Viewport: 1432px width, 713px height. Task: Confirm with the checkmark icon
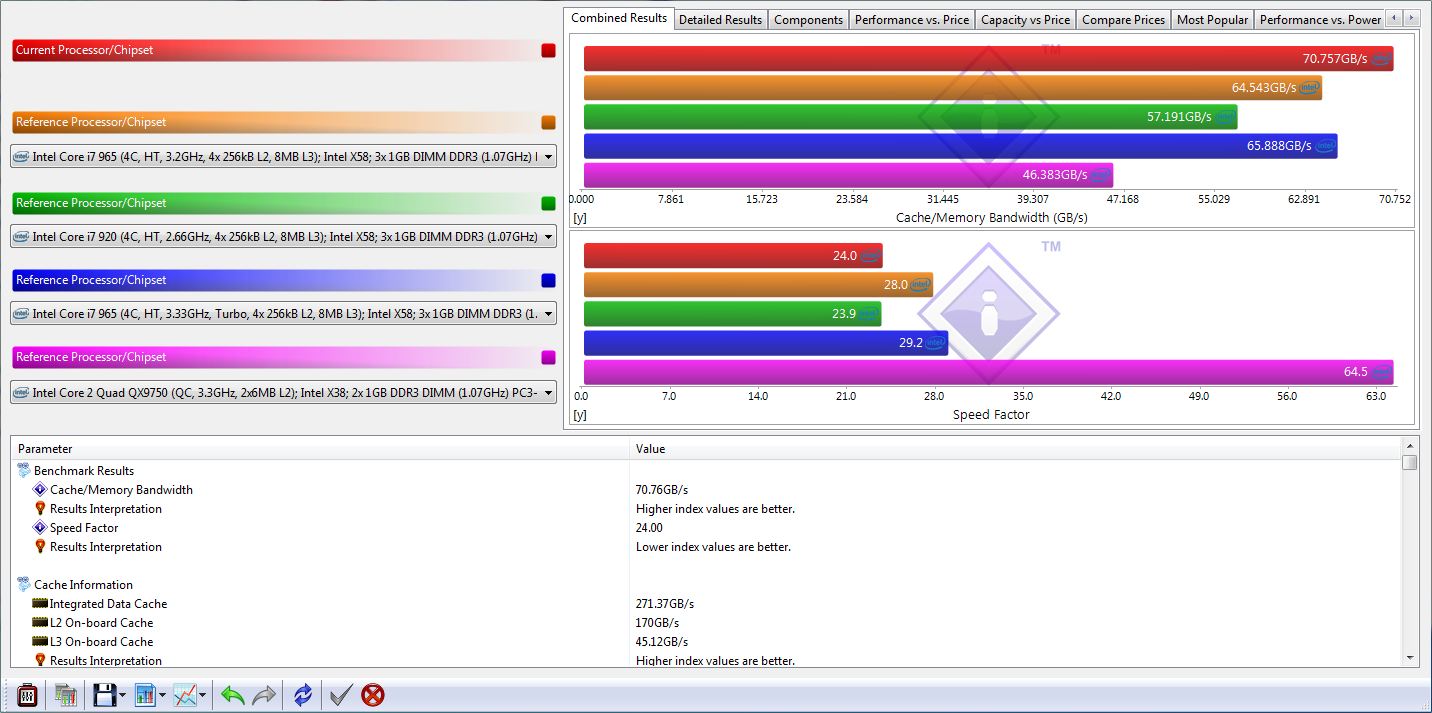[x=341, y=695]
